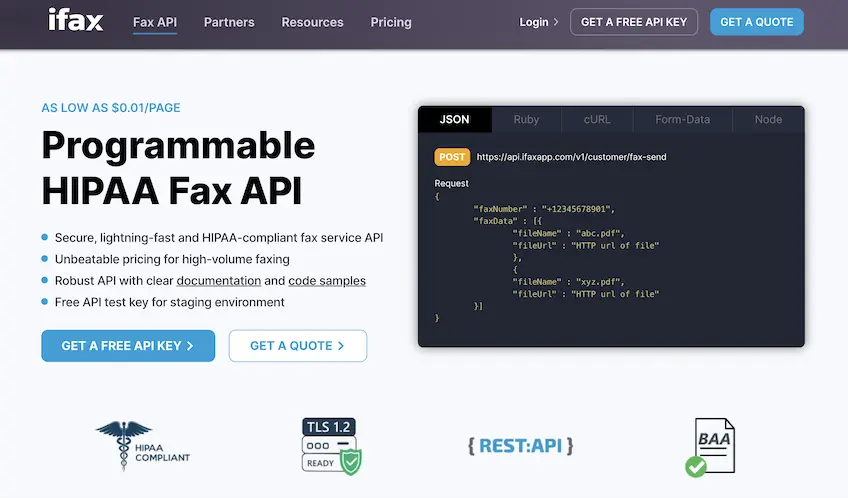Viewport: 848px width, 498px height.
Task: Expand the Login link with chevron
Action: (x=539, y=22)
